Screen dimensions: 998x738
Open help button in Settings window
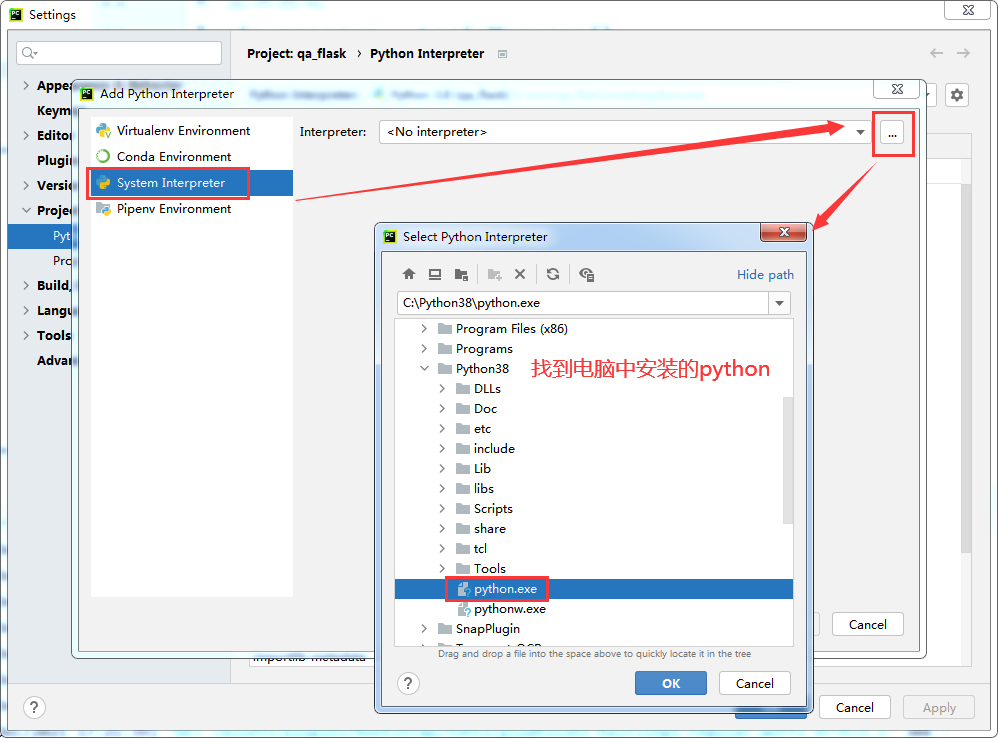[34, 707]
